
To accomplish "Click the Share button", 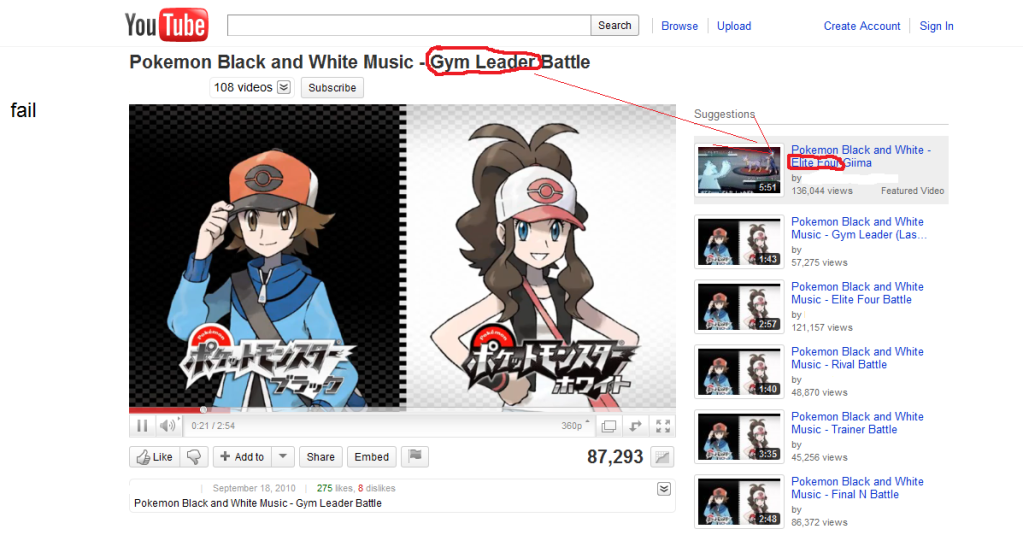I will (x=320, y=457).
